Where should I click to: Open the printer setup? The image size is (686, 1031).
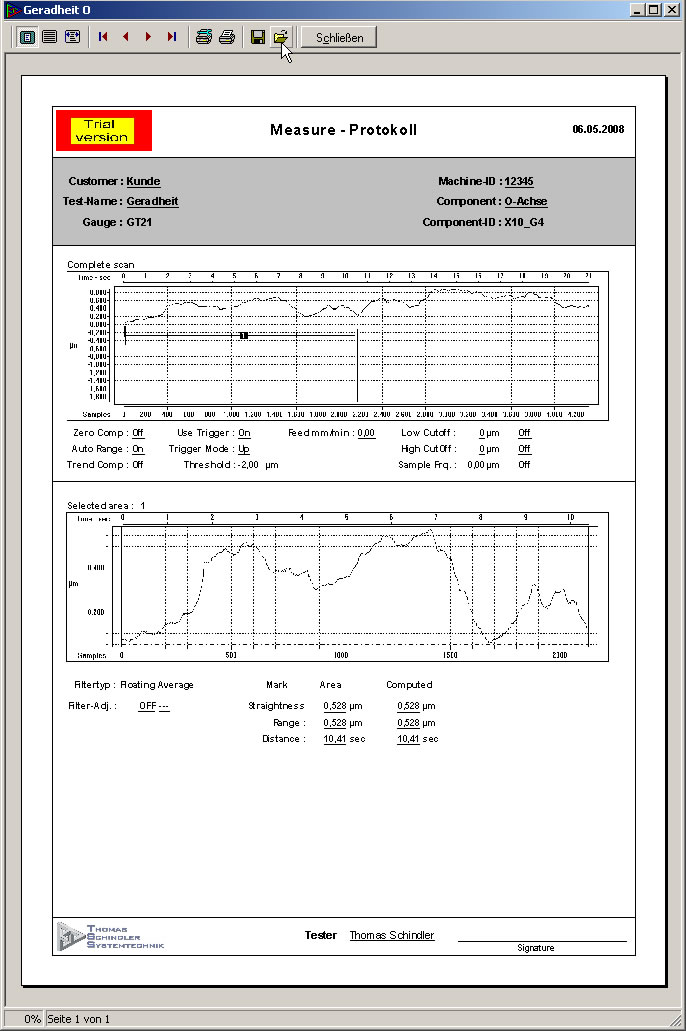click(204, 37)
